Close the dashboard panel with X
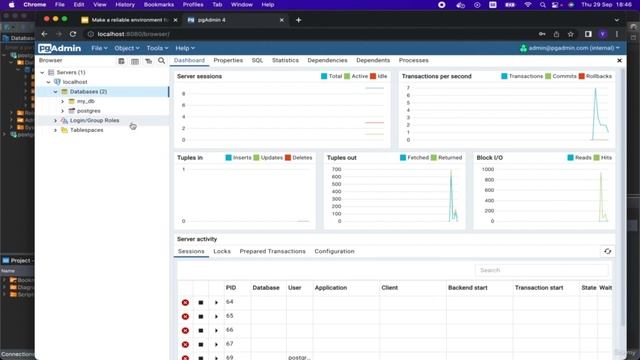Viewport: 640px width, 360px height. 619,60
